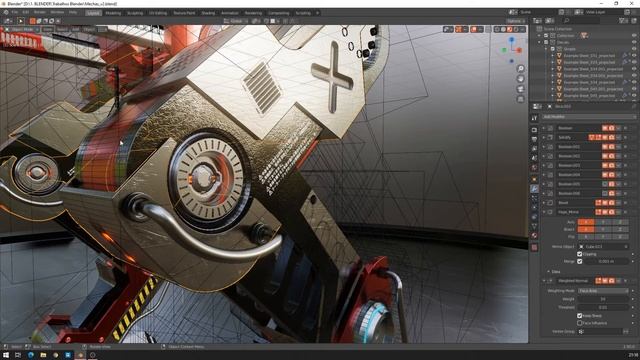Toggle visibility of the Collection row
Viewport: 640px width, 360px height.
coord(634,36)
